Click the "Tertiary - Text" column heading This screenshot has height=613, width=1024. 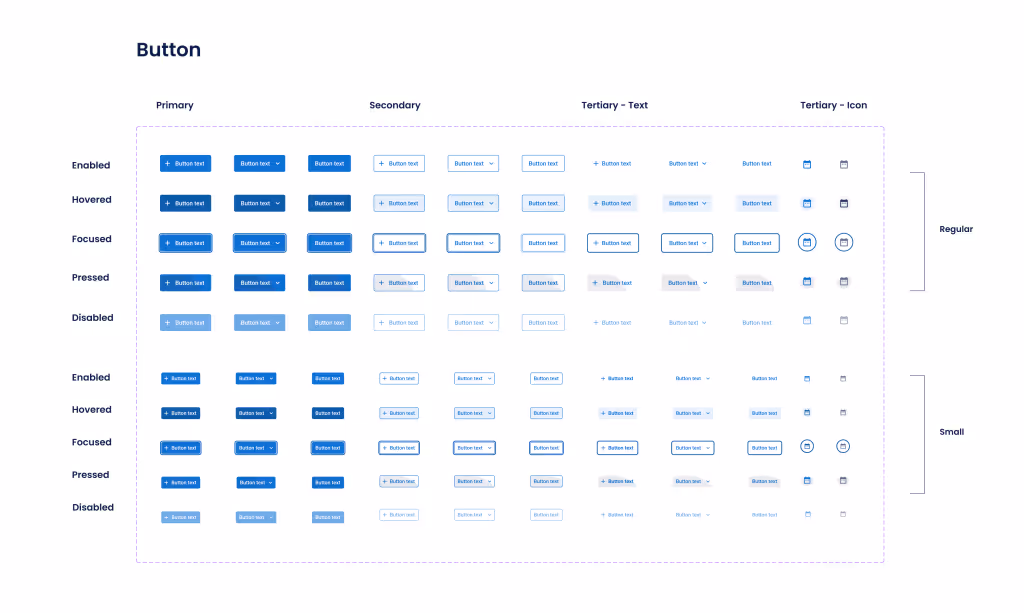tap(615, 105)
